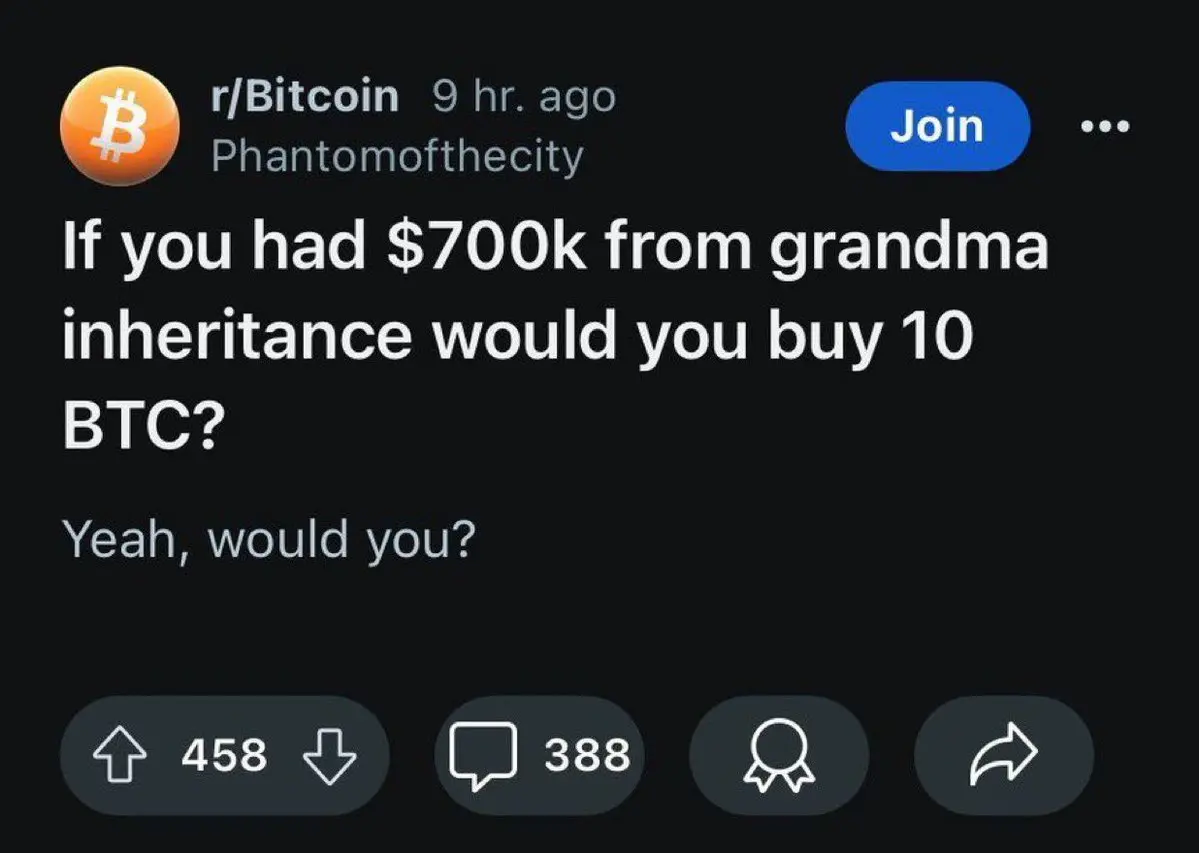Click the '9 hr. ago' timestamp
The image size is (1199, 853).
[524, 96]
